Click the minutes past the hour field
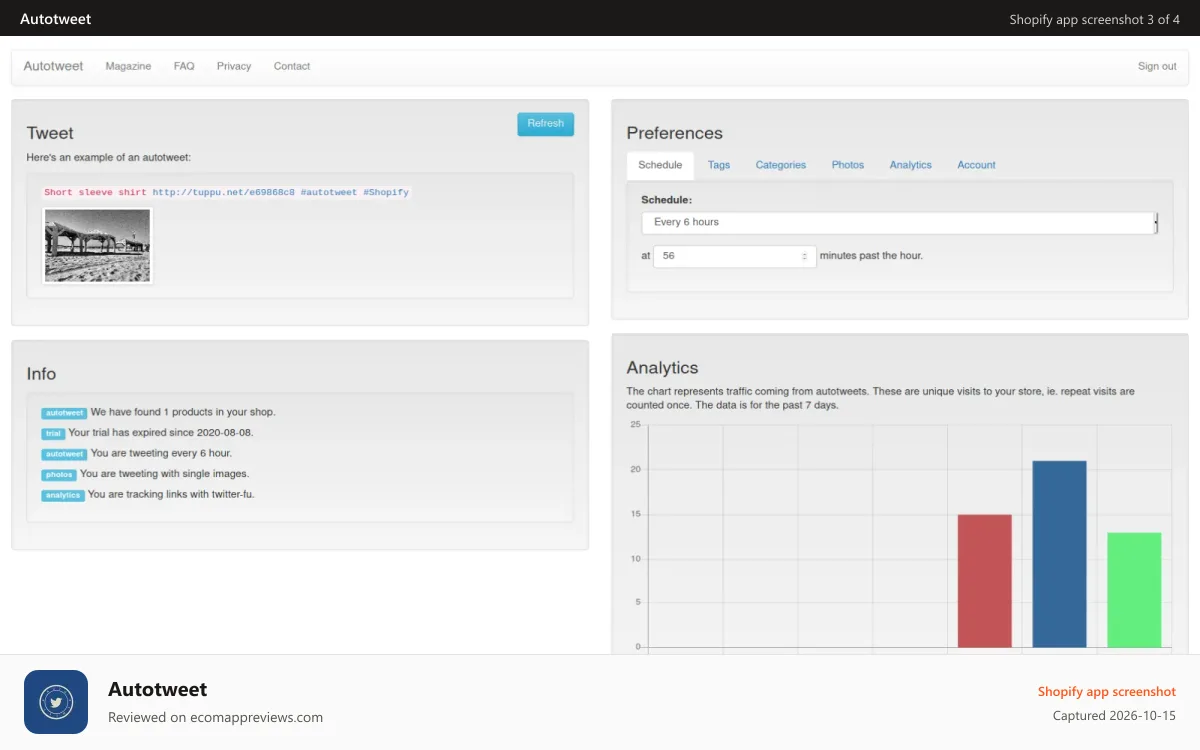1200x750 pixels. pos(735,256)
